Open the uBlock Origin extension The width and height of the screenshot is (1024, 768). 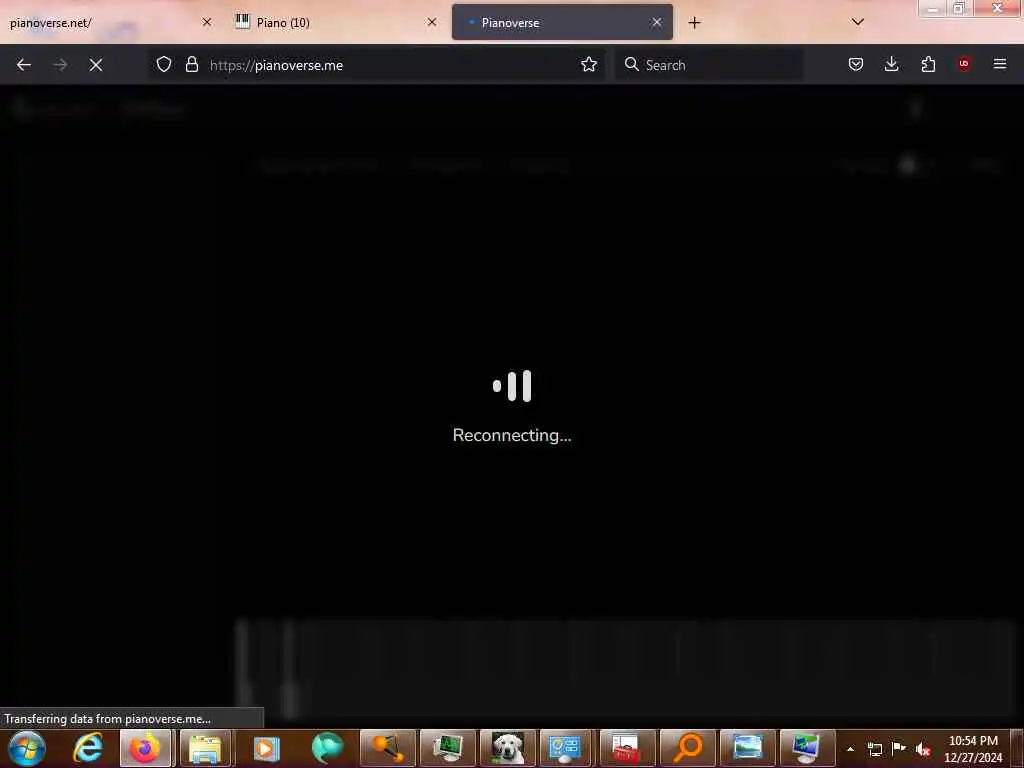964,64
